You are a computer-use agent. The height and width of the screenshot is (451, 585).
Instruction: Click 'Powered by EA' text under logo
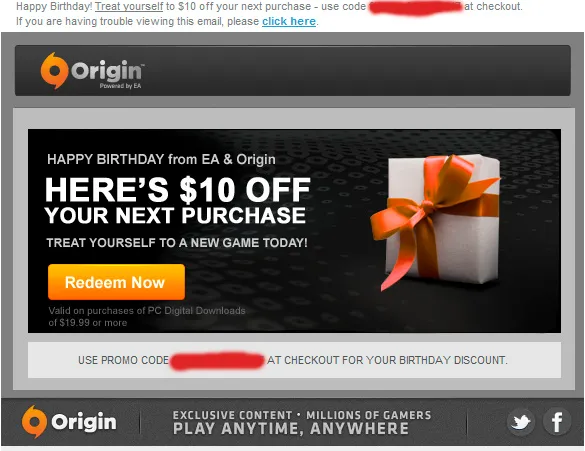click(120, 86)
